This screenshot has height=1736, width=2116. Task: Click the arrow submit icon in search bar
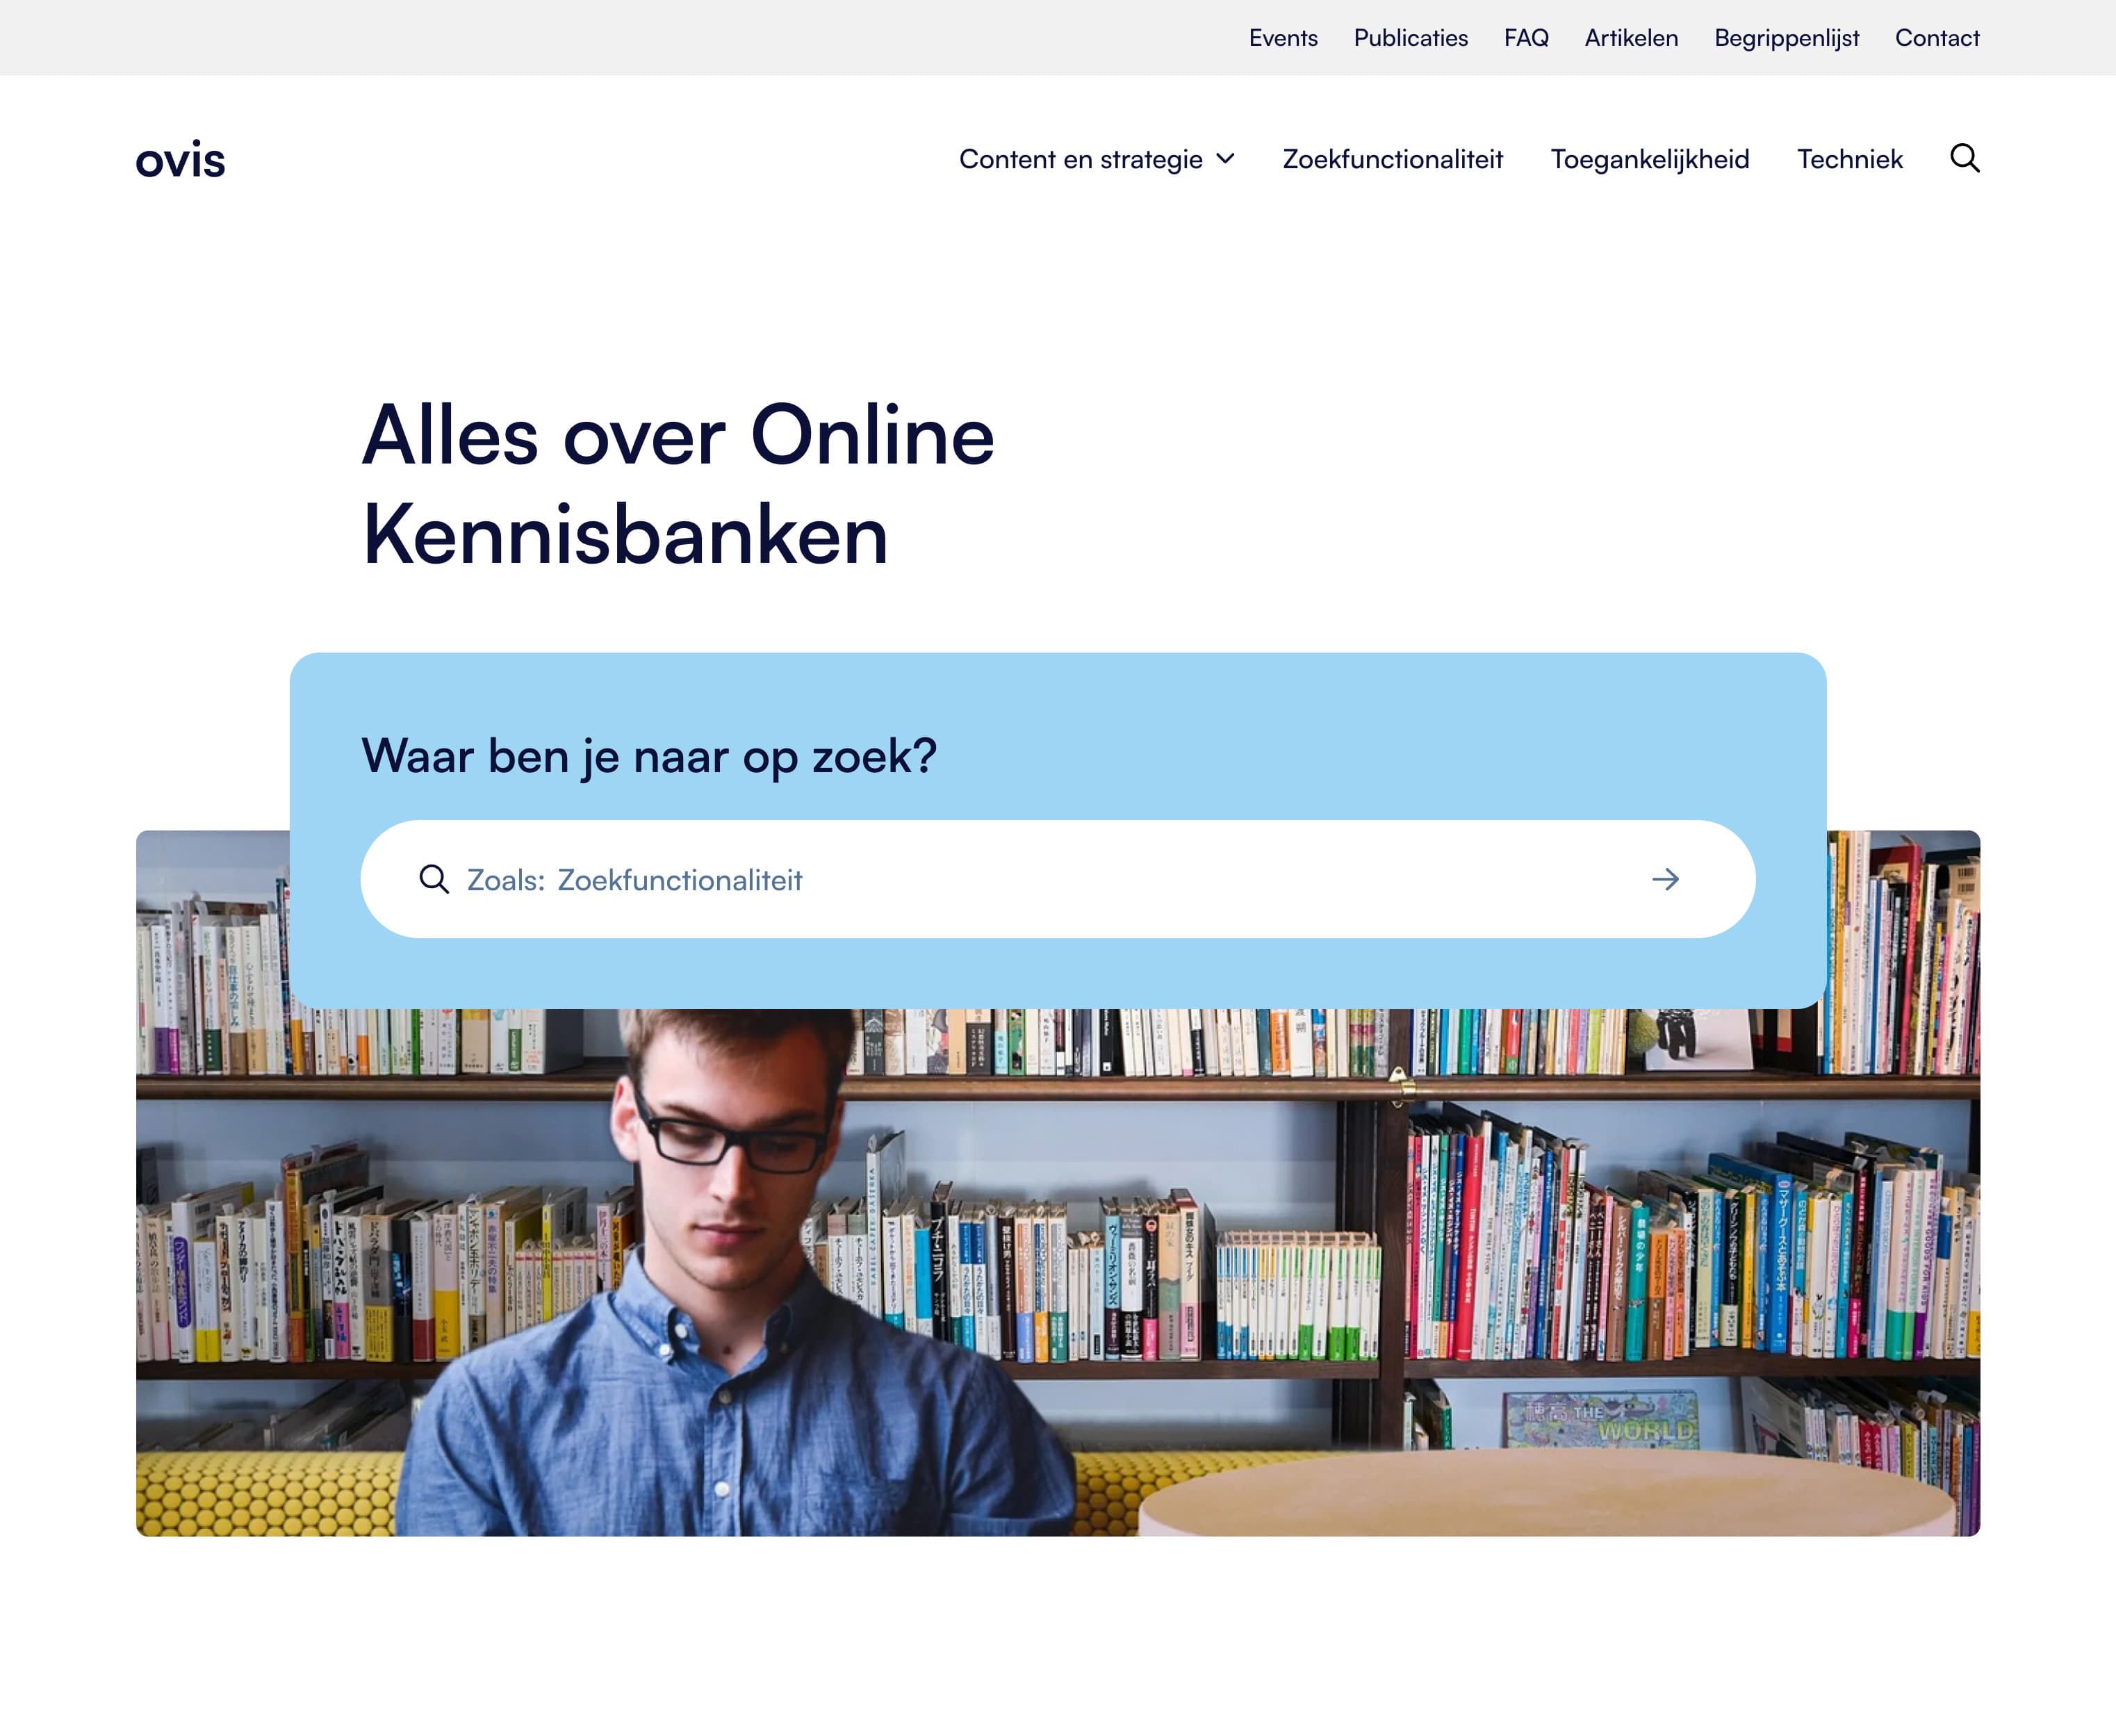coord(1665,879)
